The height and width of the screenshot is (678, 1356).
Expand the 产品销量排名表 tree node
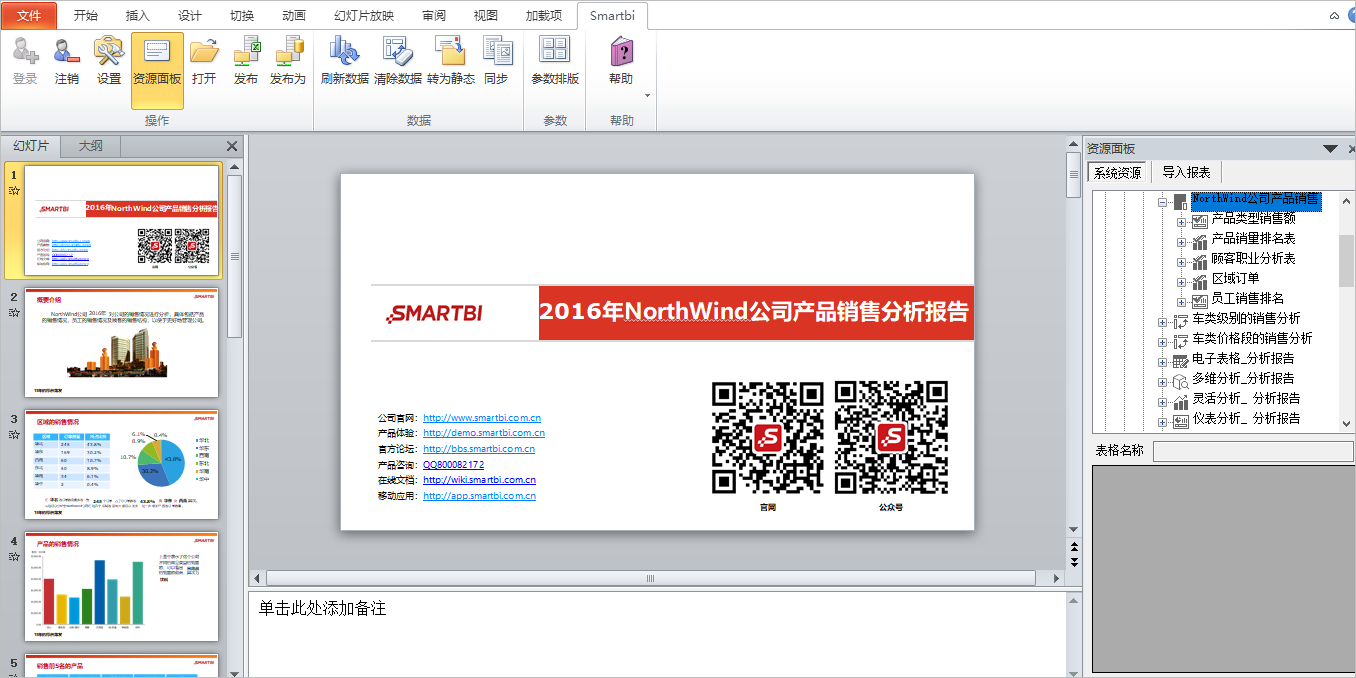(1182, 242)
